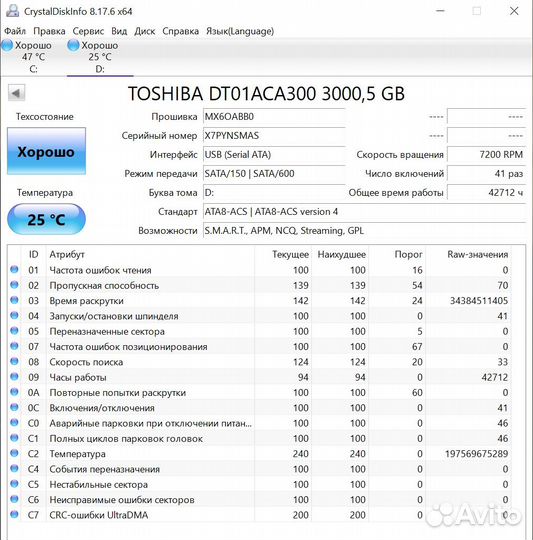Viewport: 533px width, 540px height.
Task: Click the standard field ATA8-ACS version 4
Action: (x=364, y=211)
